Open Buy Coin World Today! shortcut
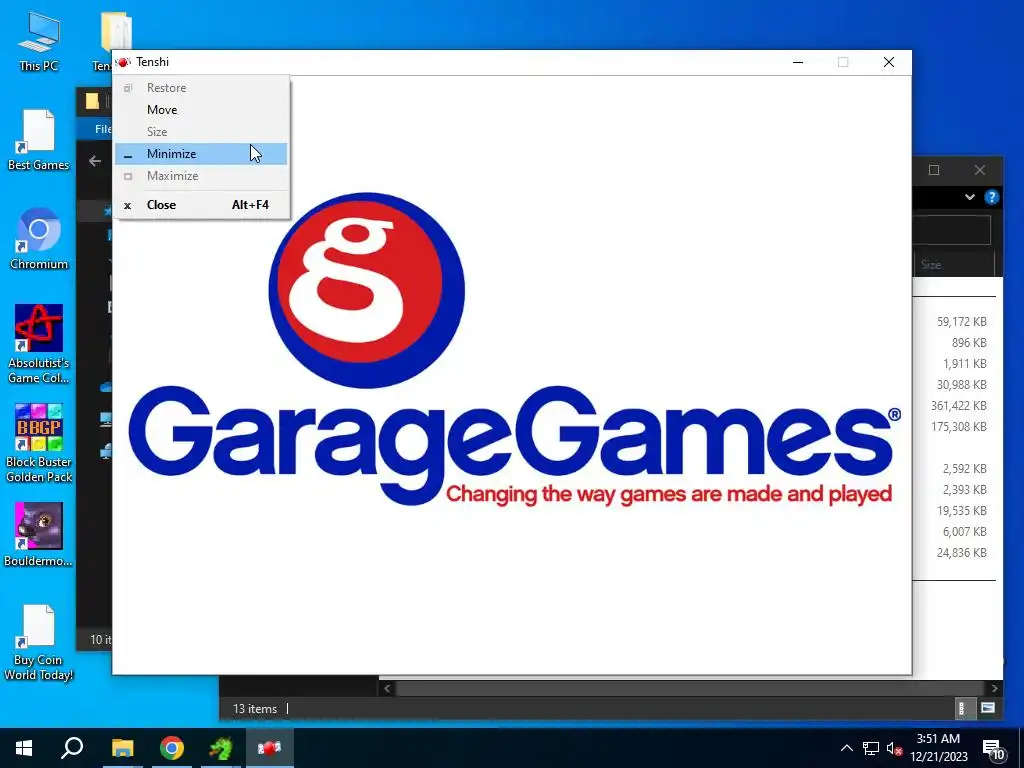1024x768 pixels. click(x=39, y=643)
